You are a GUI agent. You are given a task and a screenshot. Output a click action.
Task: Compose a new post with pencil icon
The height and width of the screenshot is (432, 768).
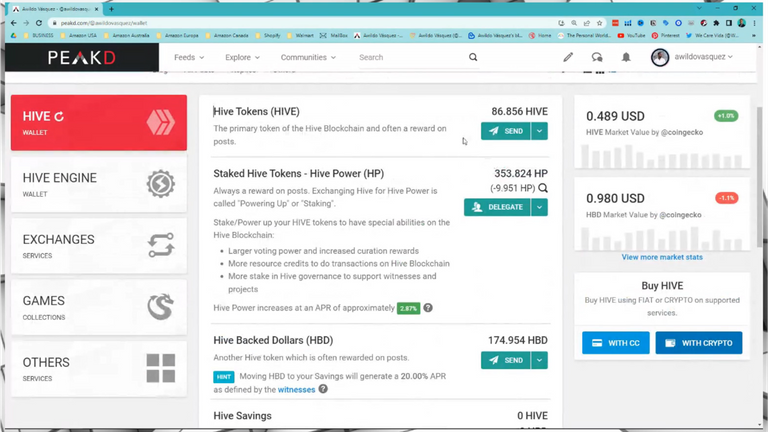coord(568,57)
